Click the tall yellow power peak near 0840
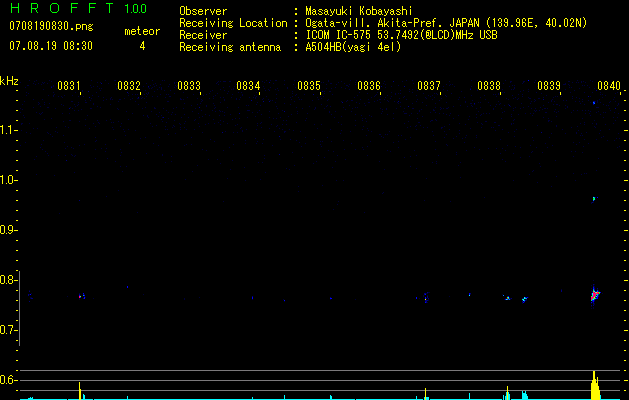Image resolution: width=629 pixels, height=400 pixels. 595,385
